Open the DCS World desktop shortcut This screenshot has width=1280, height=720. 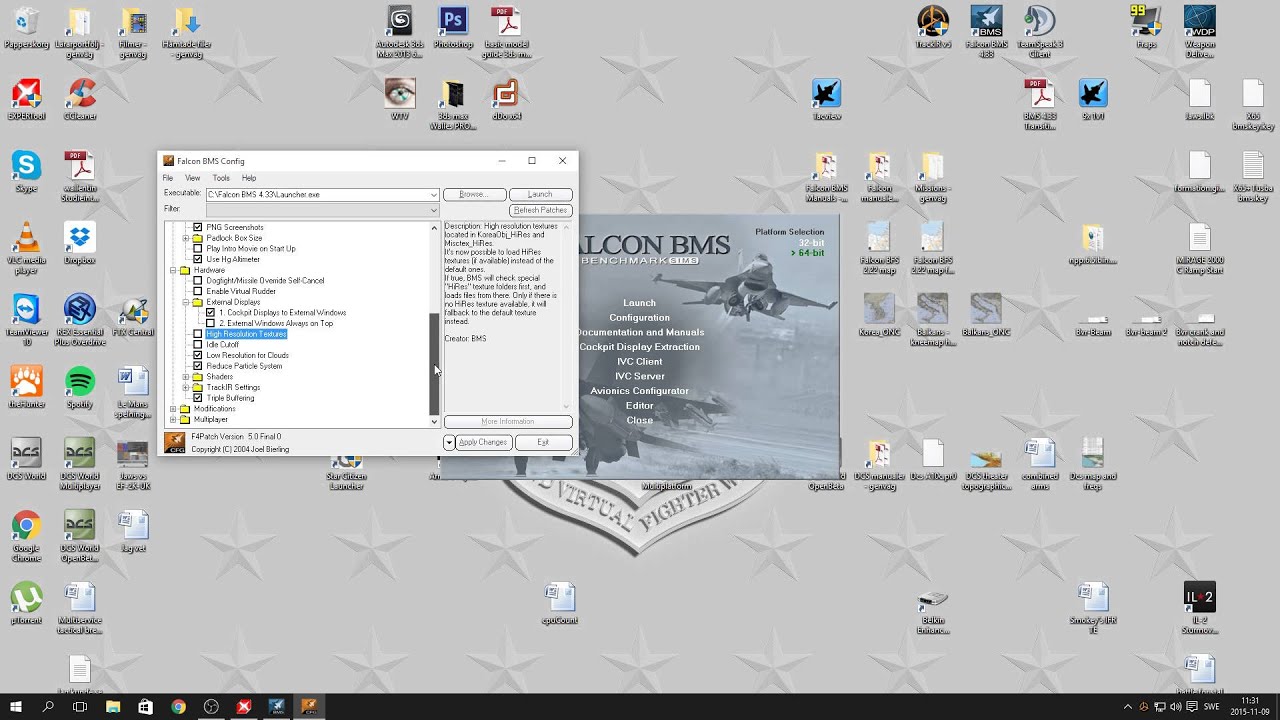(x=26, y=460)
